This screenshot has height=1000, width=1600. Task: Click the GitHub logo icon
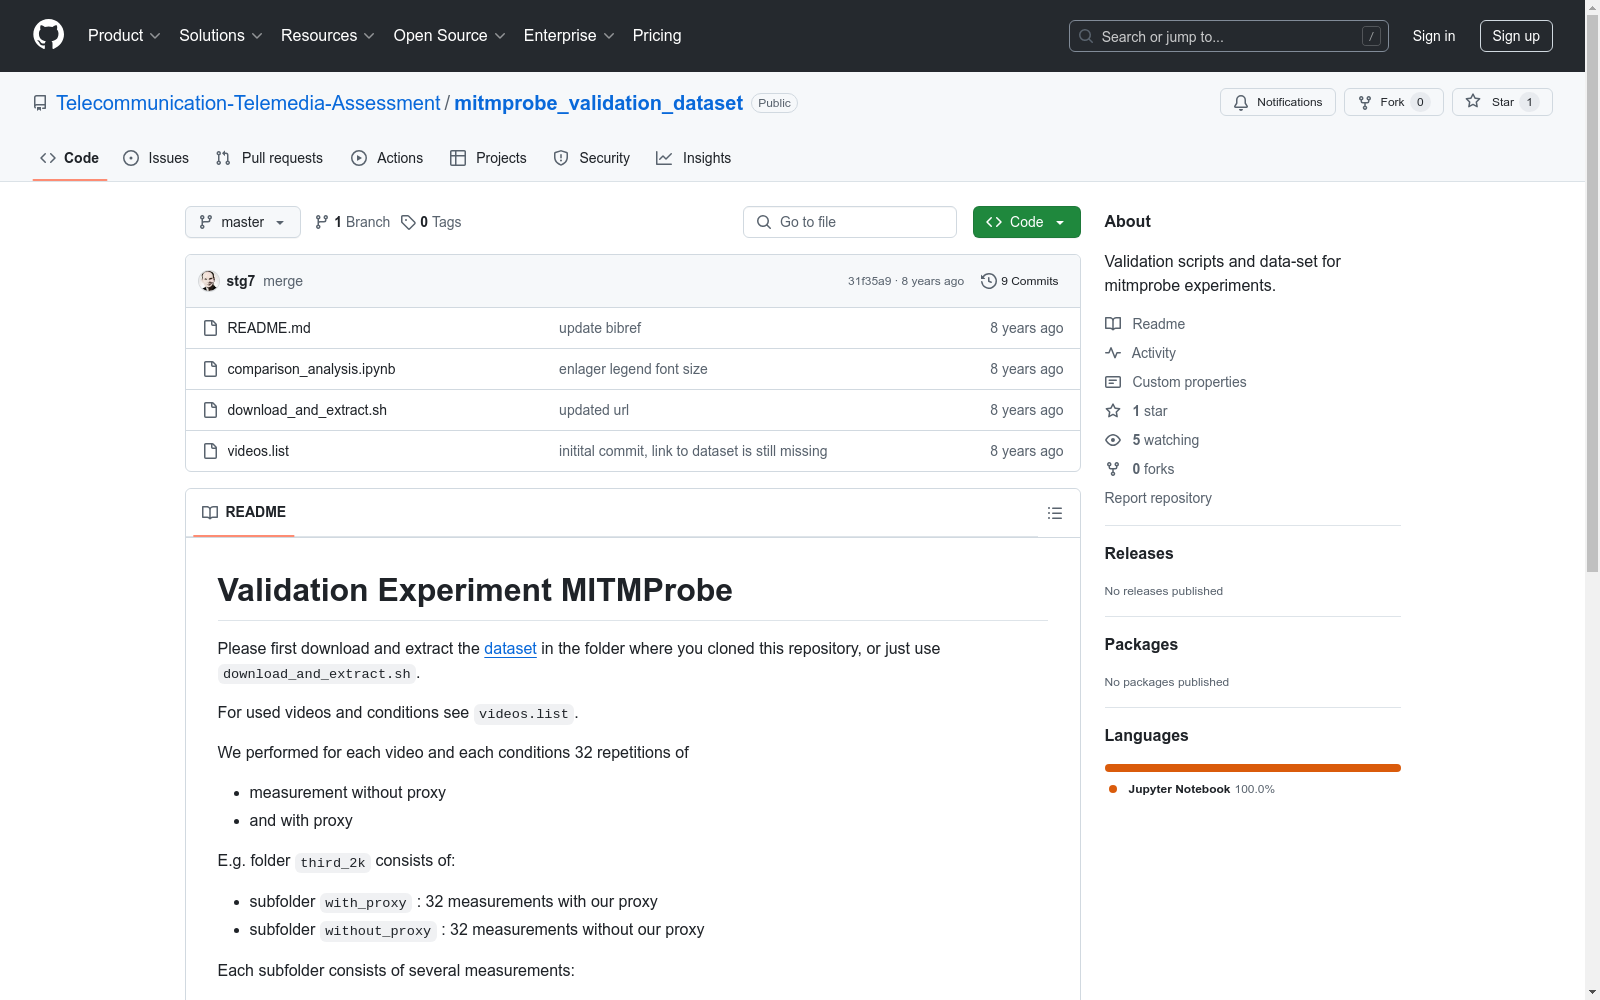coord(48,35)
